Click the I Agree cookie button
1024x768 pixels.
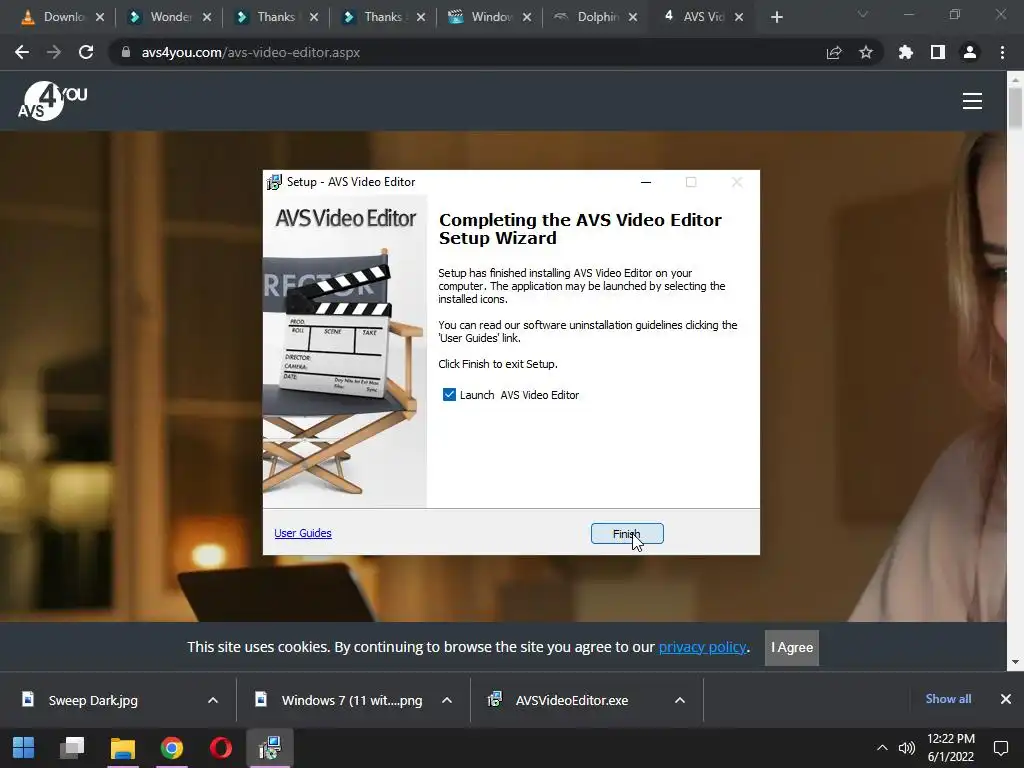tap(792, 647)
